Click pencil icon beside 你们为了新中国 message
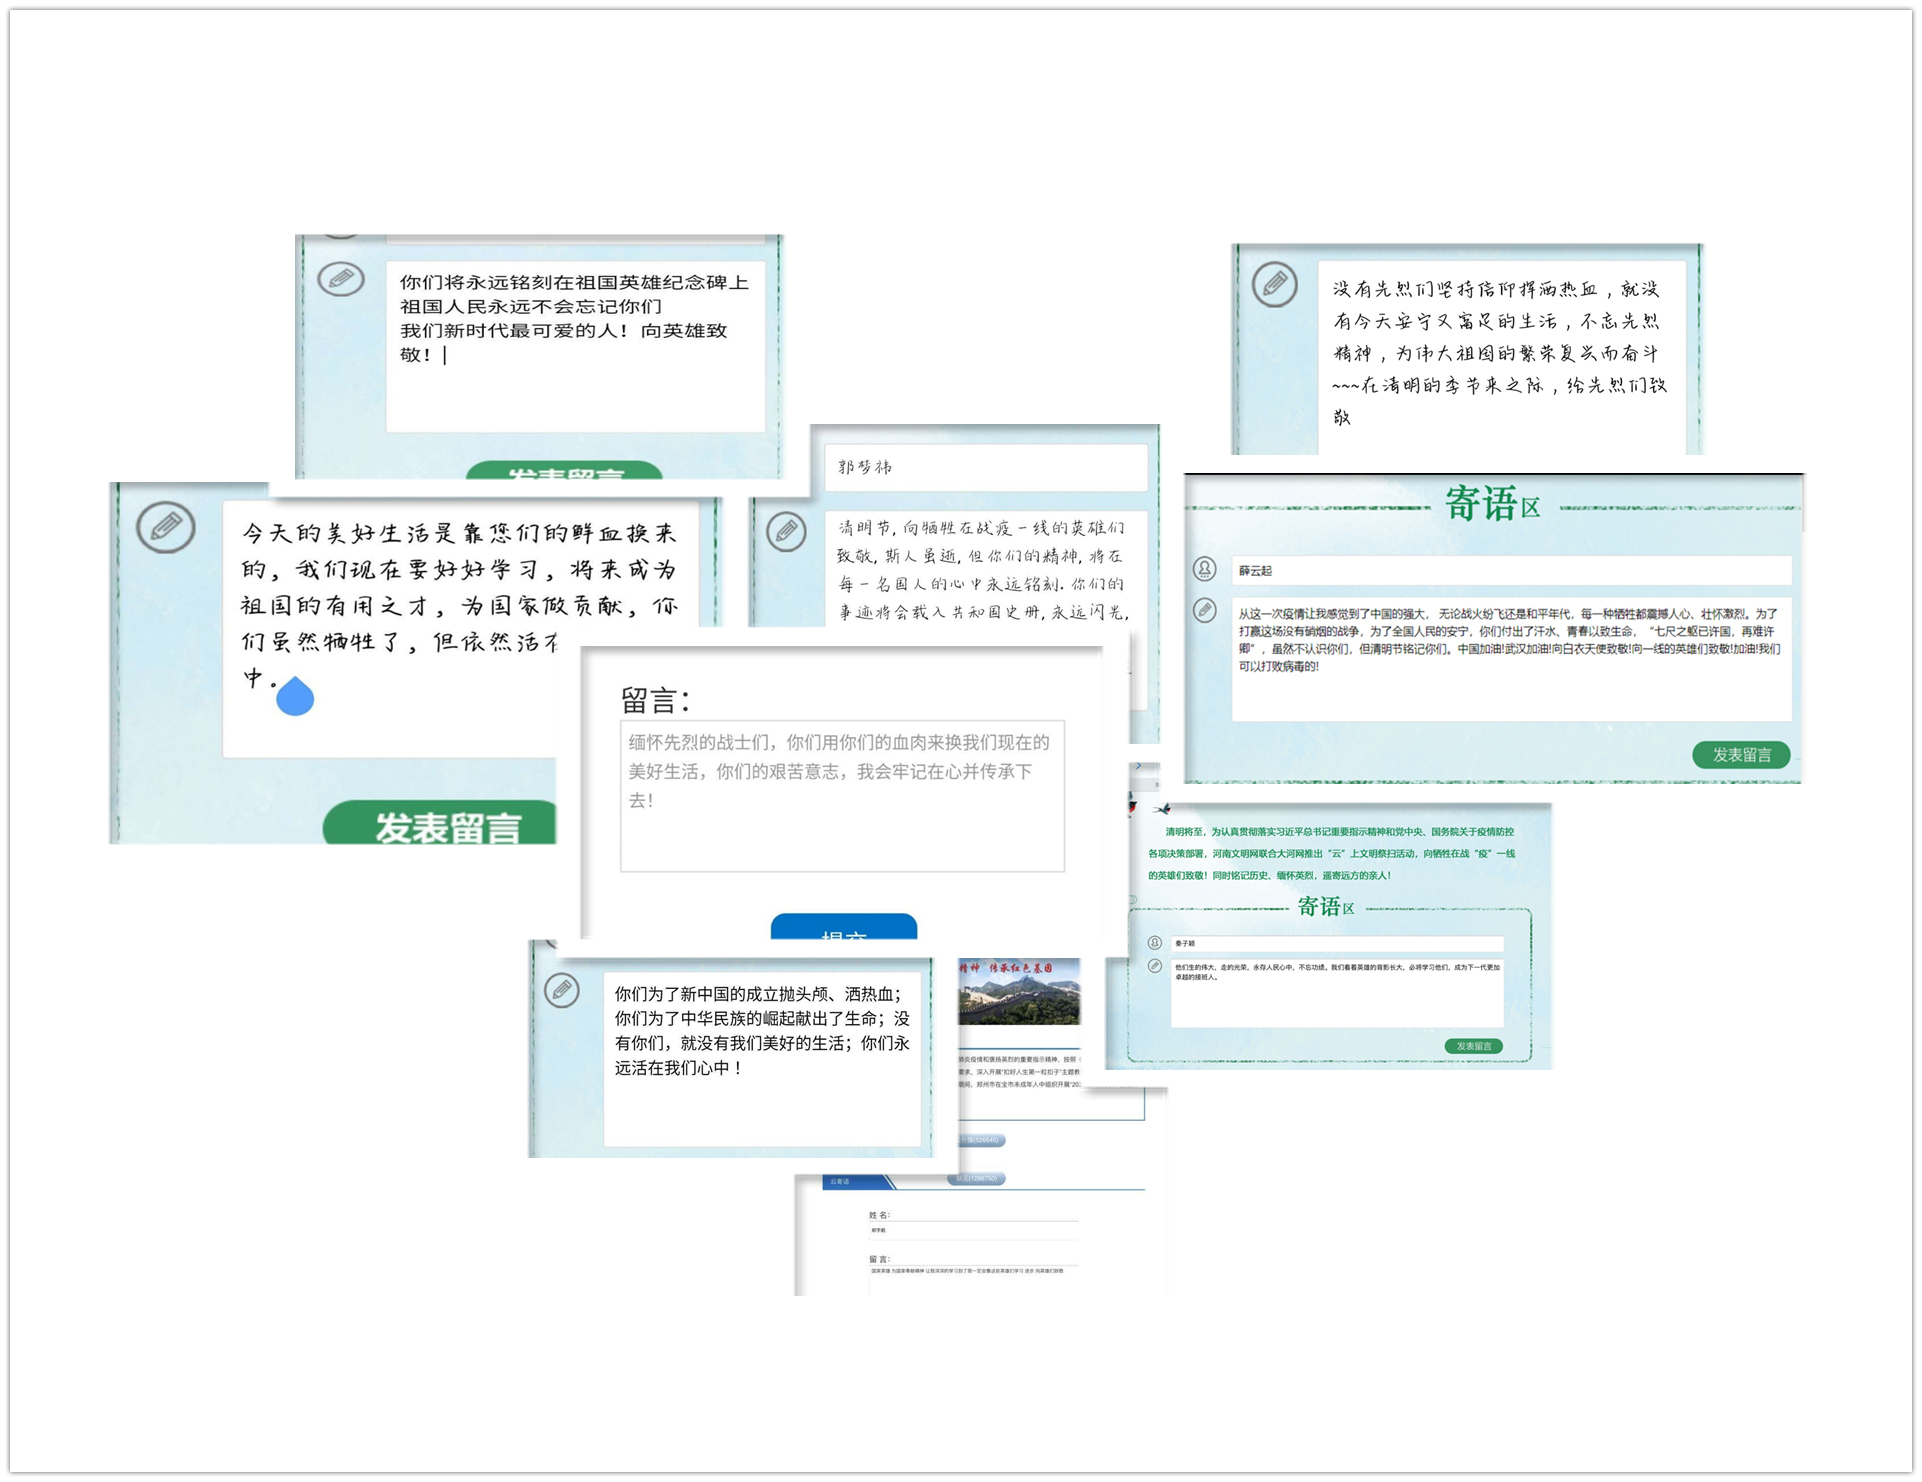 tap(562, 990)
